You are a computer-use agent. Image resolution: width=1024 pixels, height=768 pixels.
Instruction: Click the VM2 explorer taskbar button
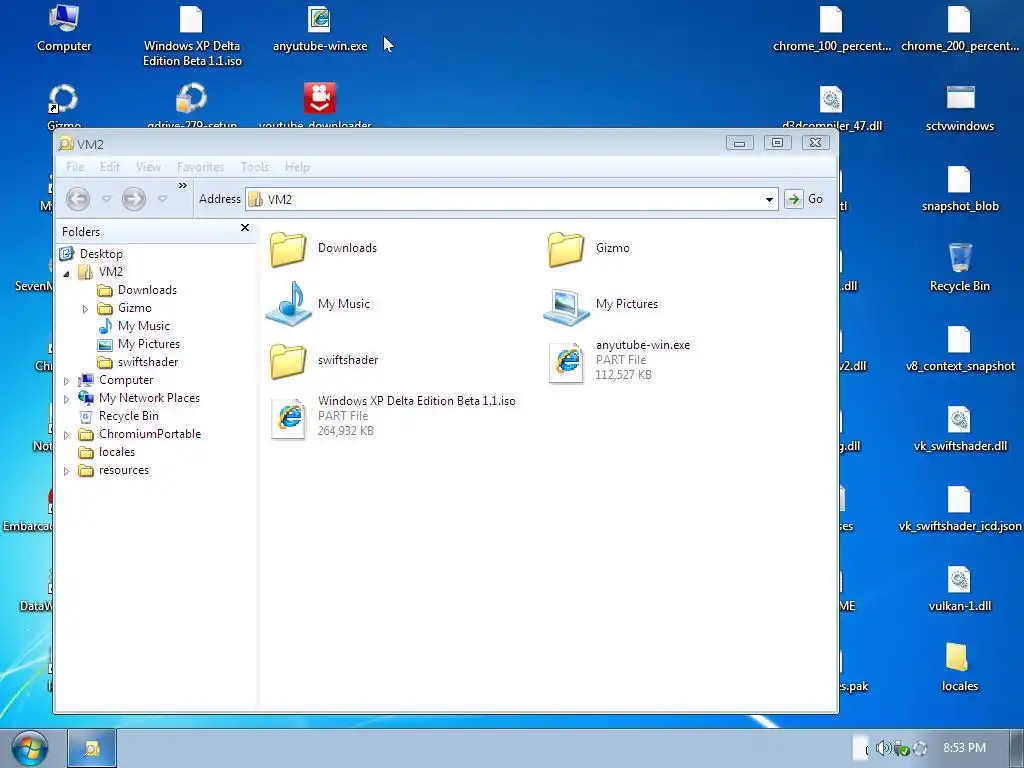tap(92, 748)
